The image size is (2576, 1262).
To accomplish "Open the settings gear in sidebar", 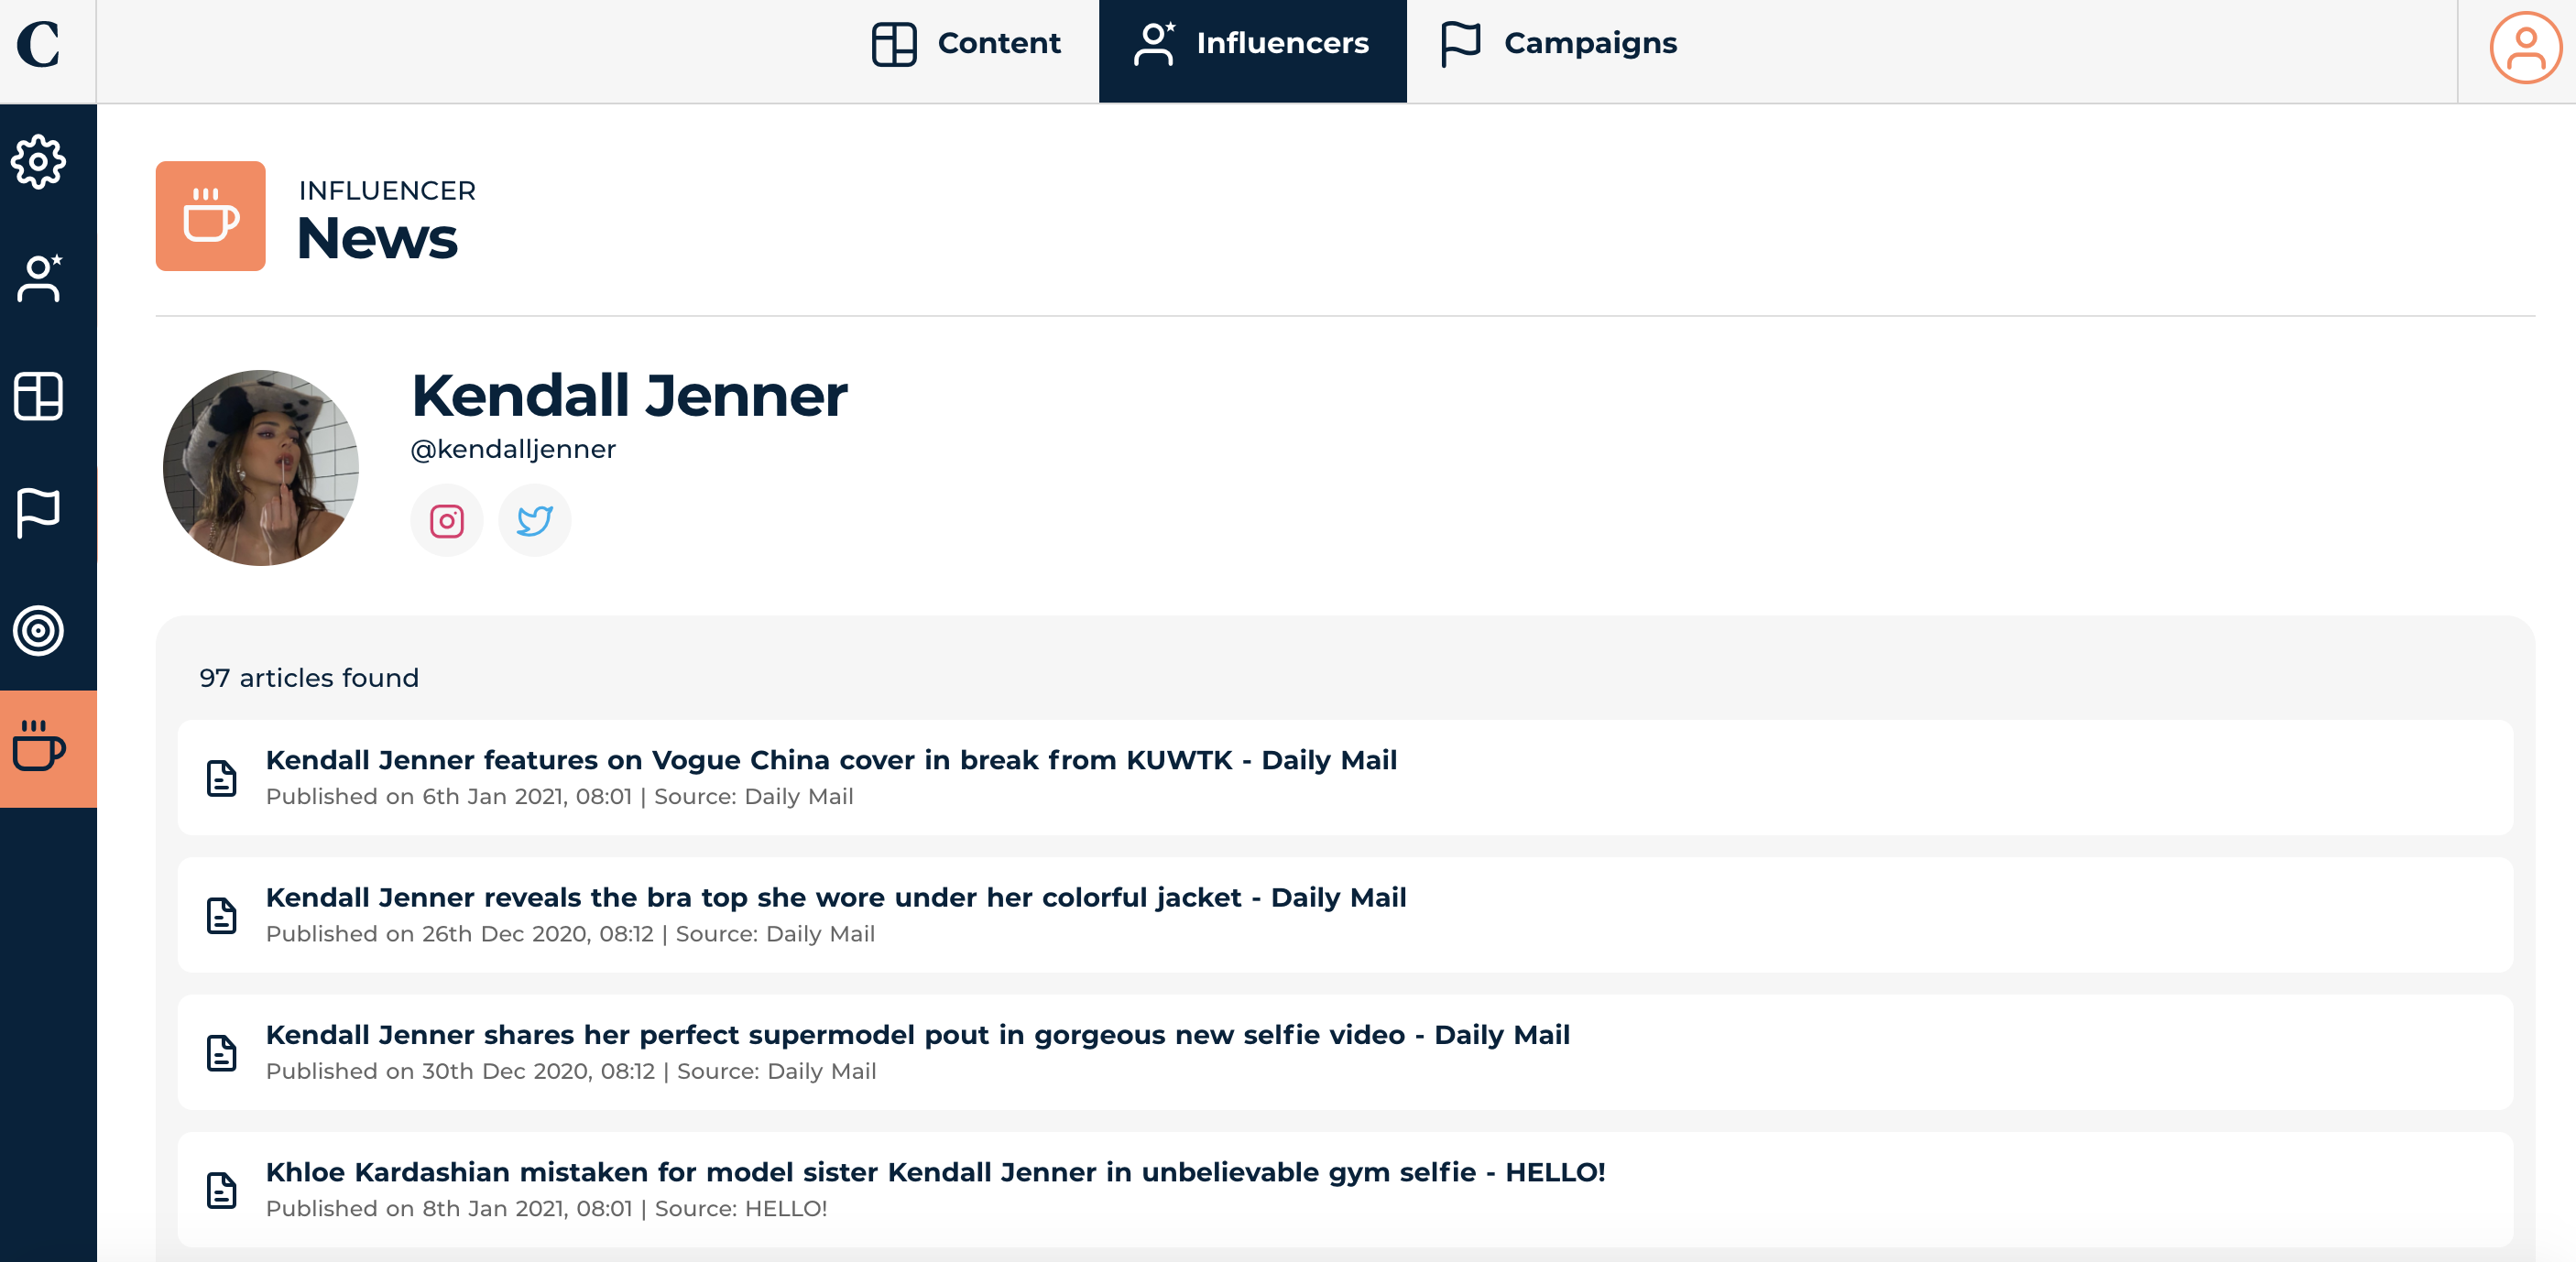I will [39, 161].
